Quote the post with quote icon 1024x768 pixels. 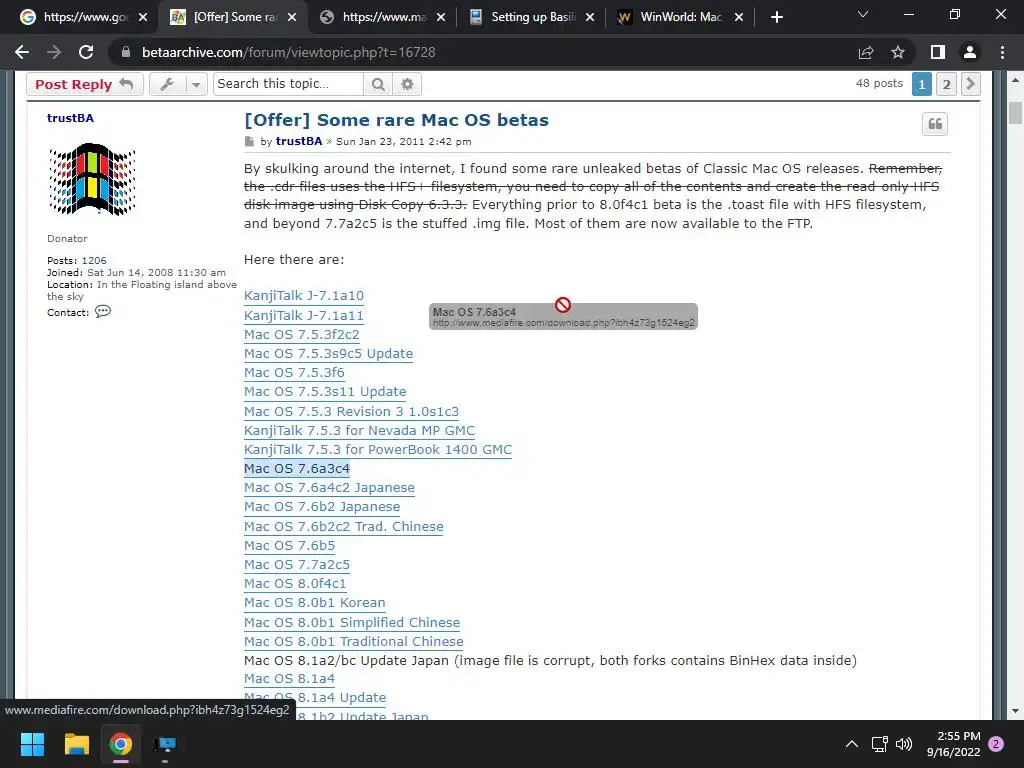coord(935,123)
